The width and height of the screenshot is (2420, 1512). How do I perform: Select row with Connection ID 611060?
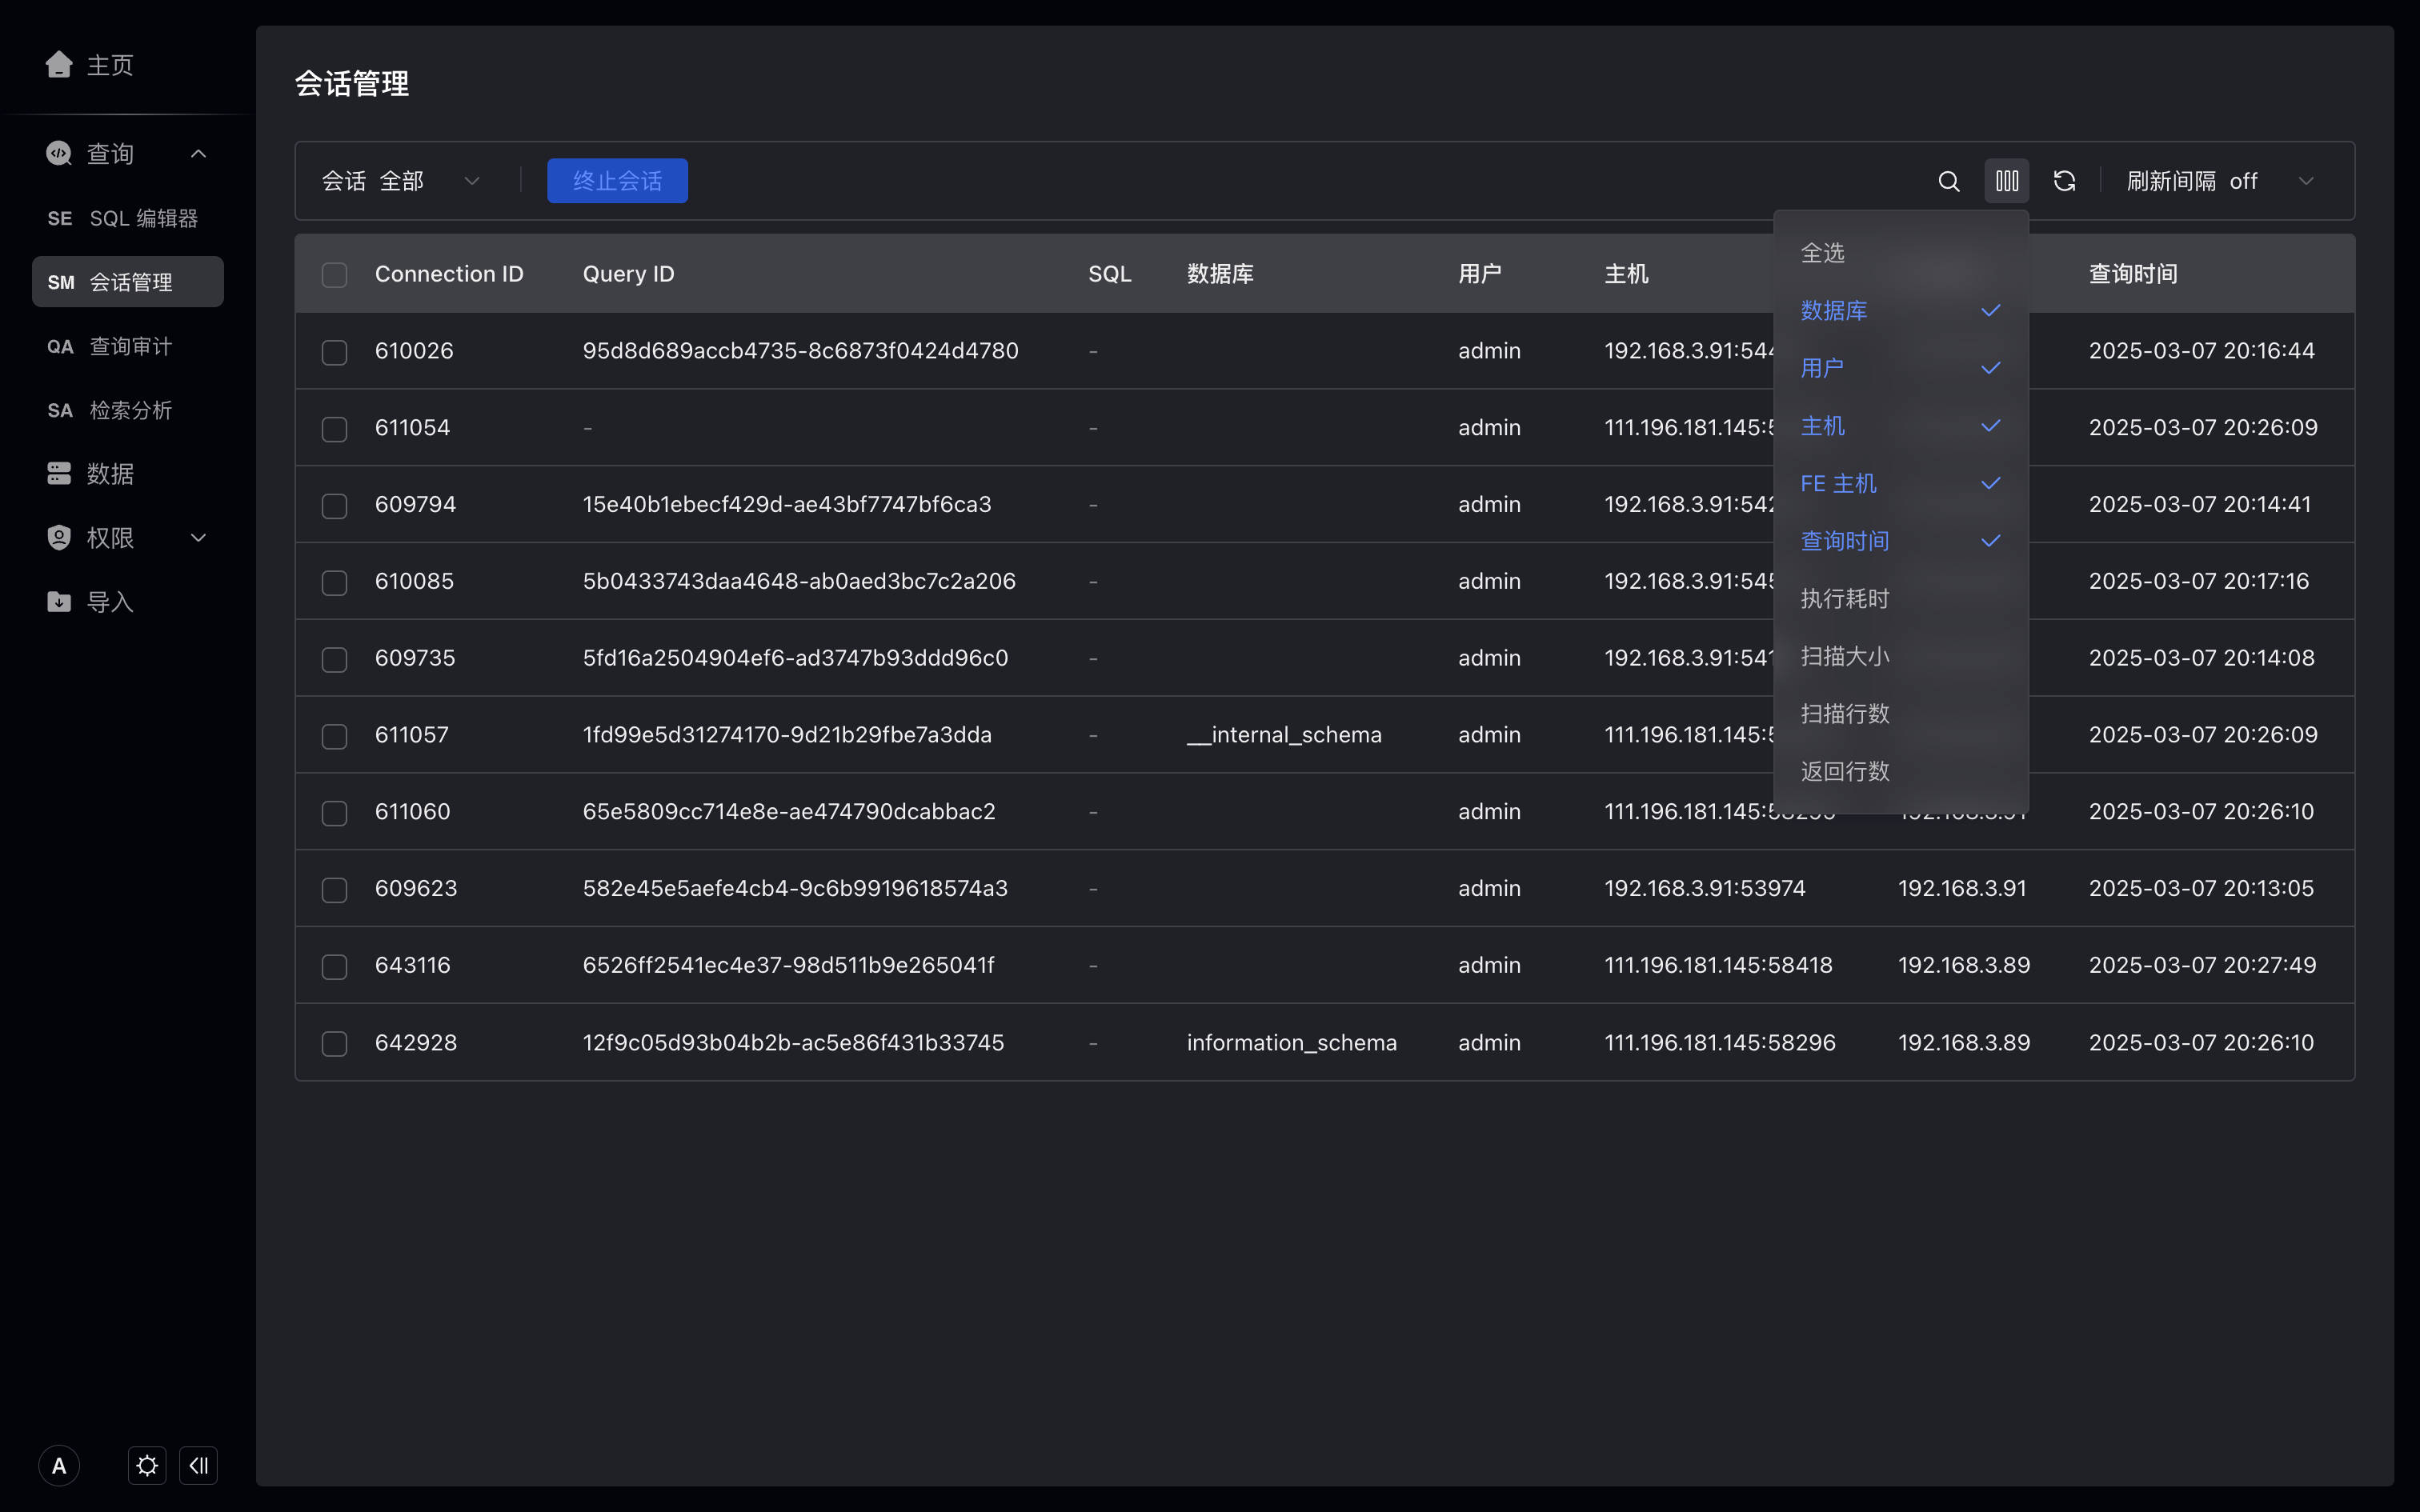pos(334,812)
